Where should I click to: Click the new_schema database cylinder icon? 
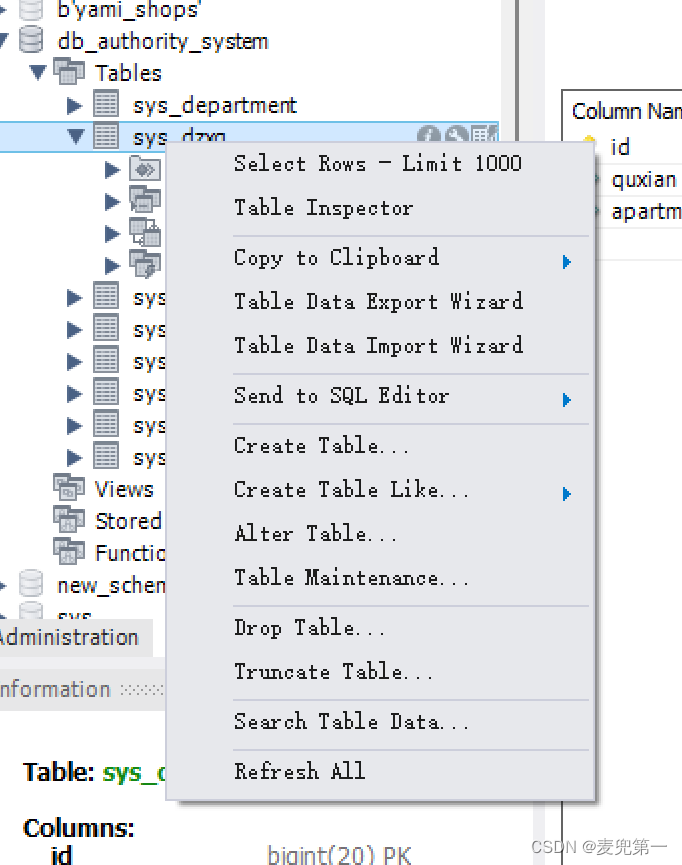click(30, 585)
